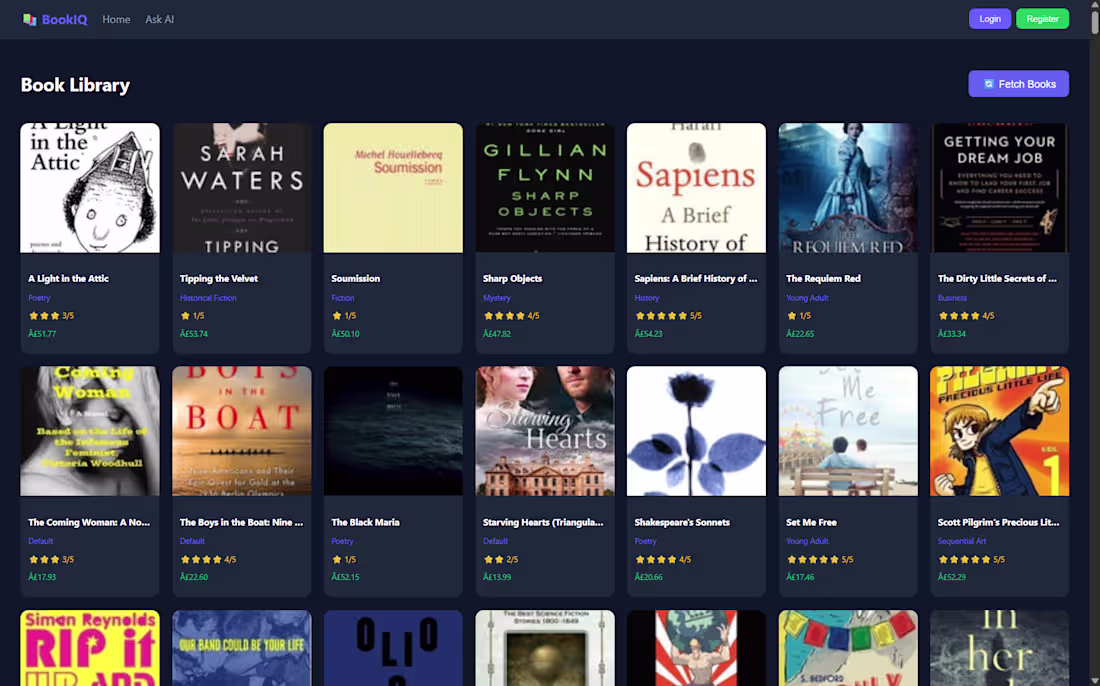1100x686 pixels.
Task: Click Starving Hearts 2/5 star rating
Action: 501,560
